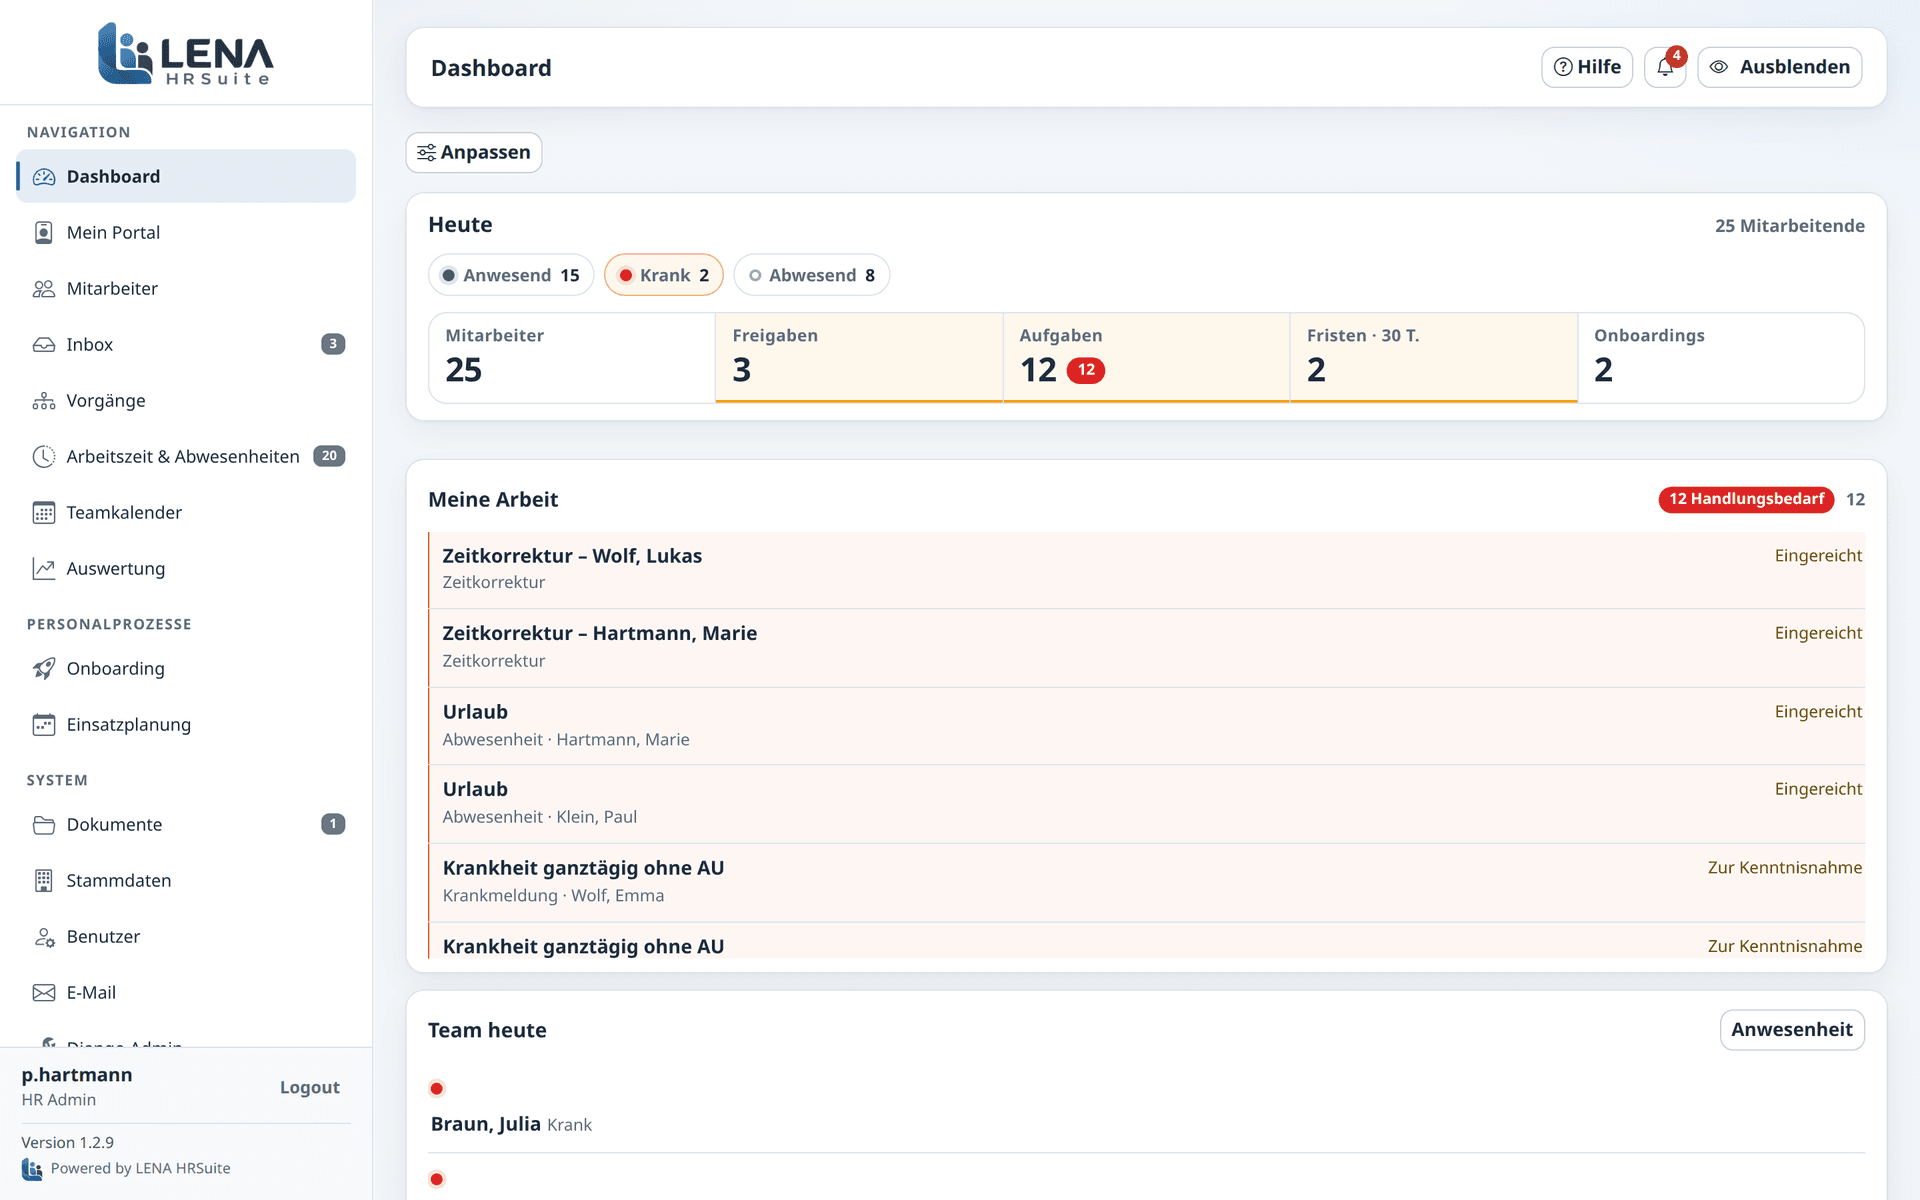Select the Onboardings 2 tile
Image resolution: width=1920 pixels, height=1200 pixels.
pos(1721,358)
